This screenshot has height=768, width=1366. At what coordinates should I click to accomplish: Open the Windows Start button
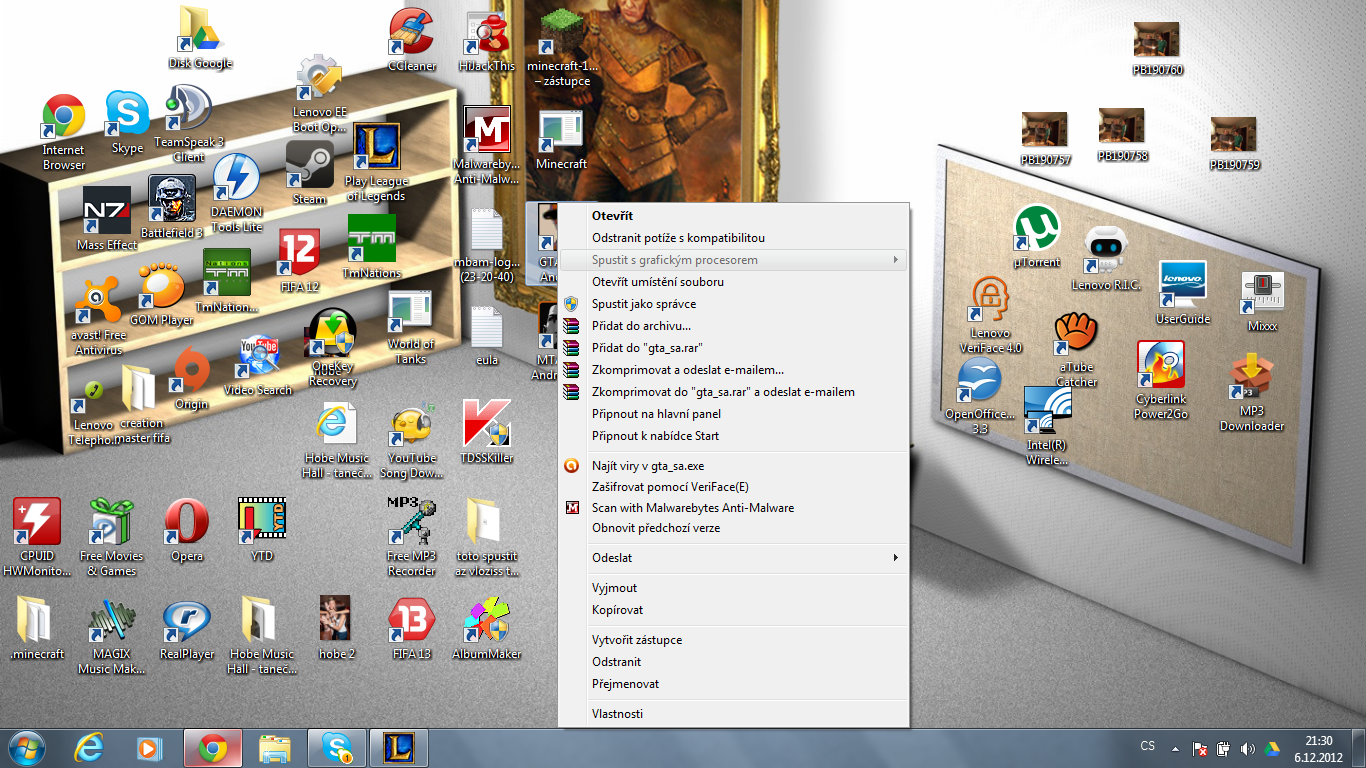(x=26, y=748)
